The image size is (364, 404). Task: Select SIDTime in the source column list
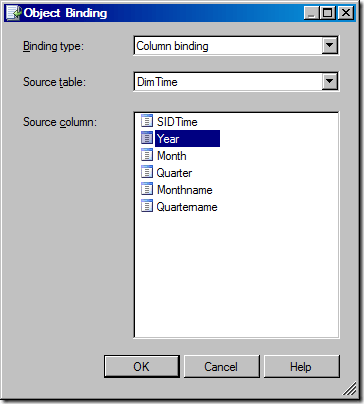click(x=177, y=122)
